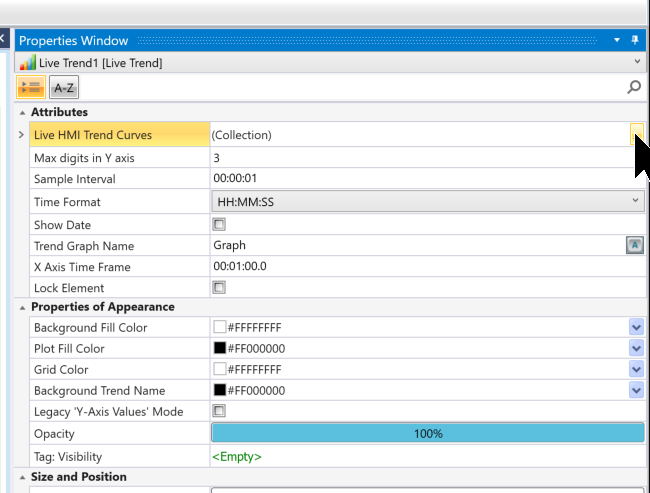Open Properties Window options dropdown arrow
The image size is (650, 493).
[x=617, y=40]
